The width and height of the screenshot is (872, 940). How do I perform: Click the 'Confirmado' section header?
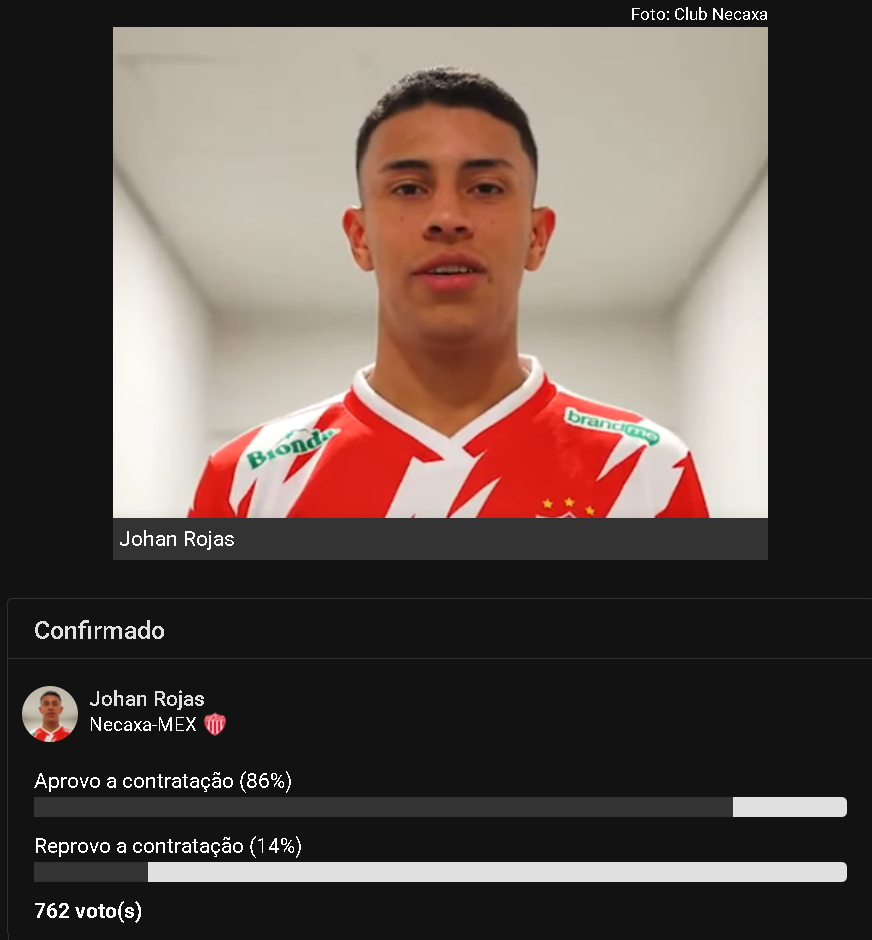pyautogui.click(x=99, y=630)
